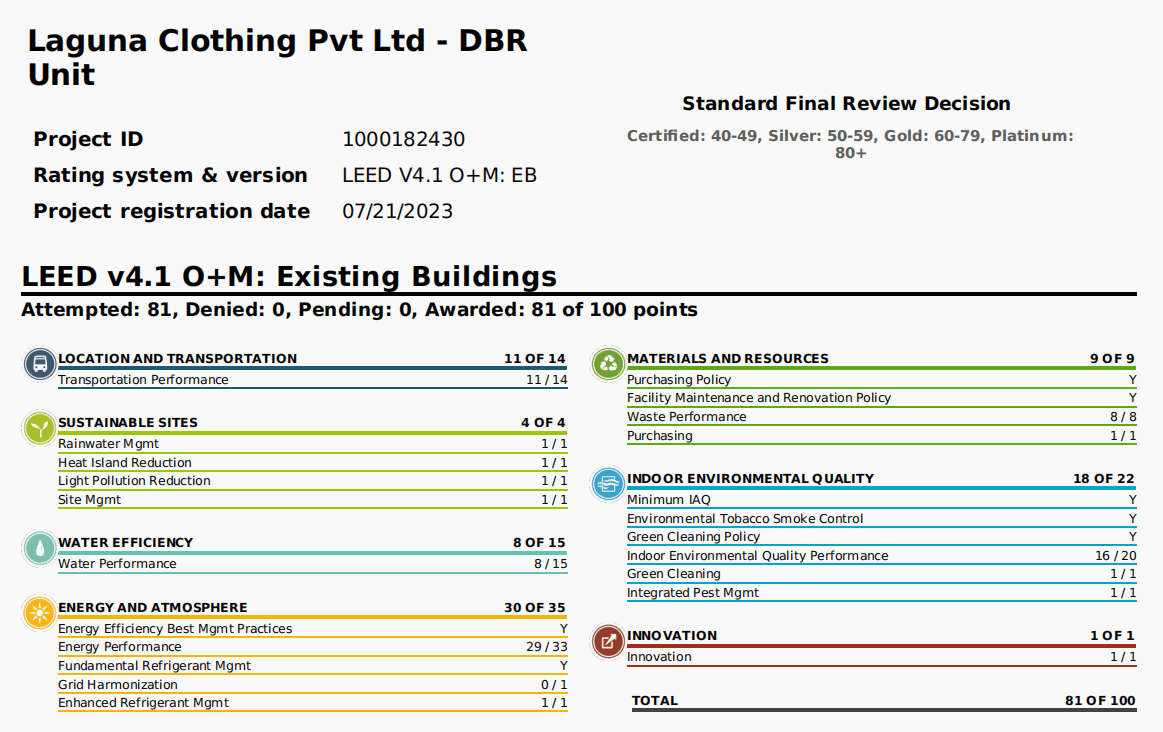
Task: Click the 'Light Pollution Reduction' credit
Action: pos(134,481)
